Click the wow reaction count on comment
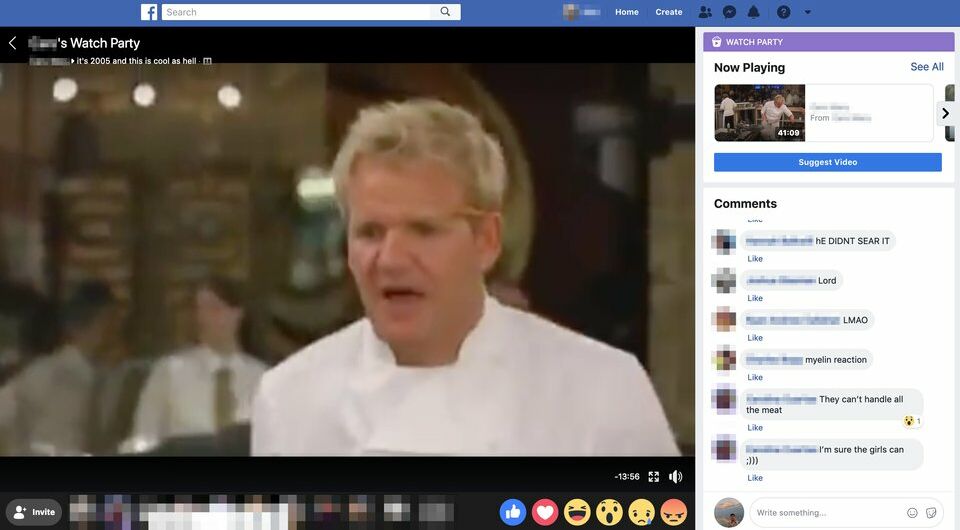Viewport: 960px width, 530px height. 912,421
